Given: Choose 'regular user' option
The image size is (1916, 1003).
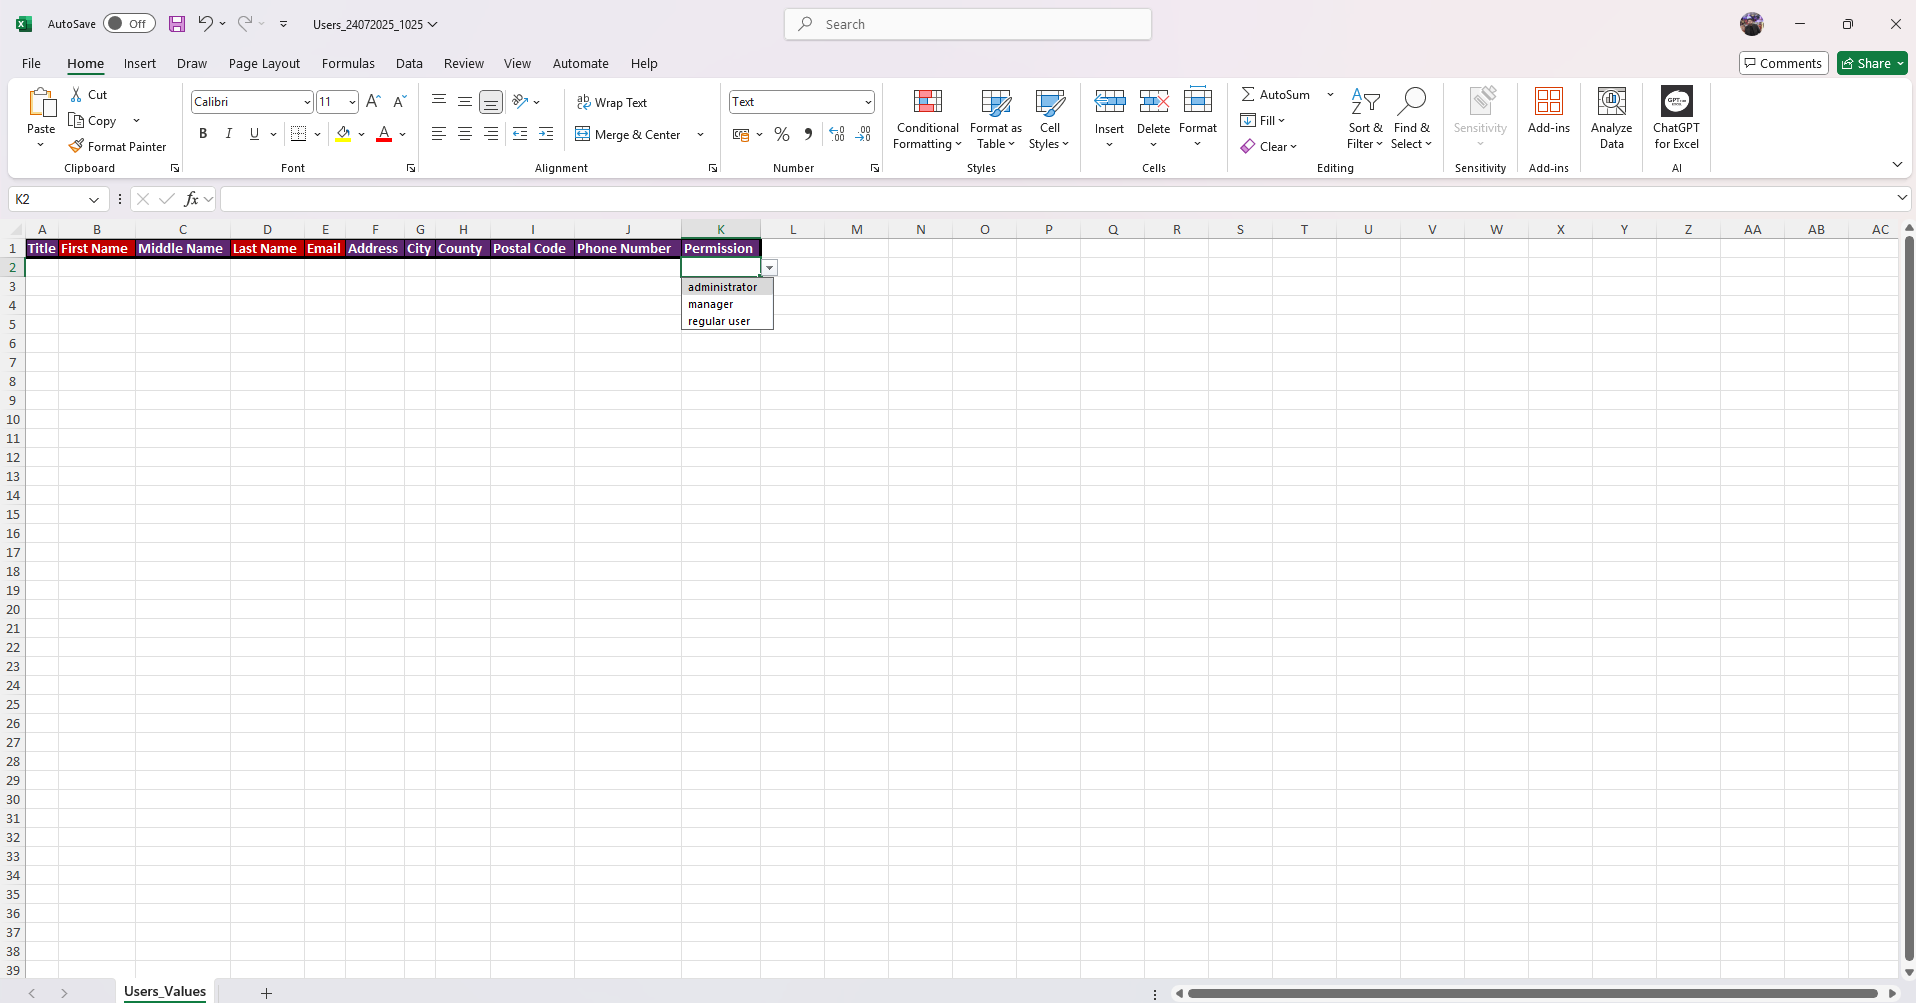Looking at the screenshot, I should pyautogui.click(x=727, y=321).
